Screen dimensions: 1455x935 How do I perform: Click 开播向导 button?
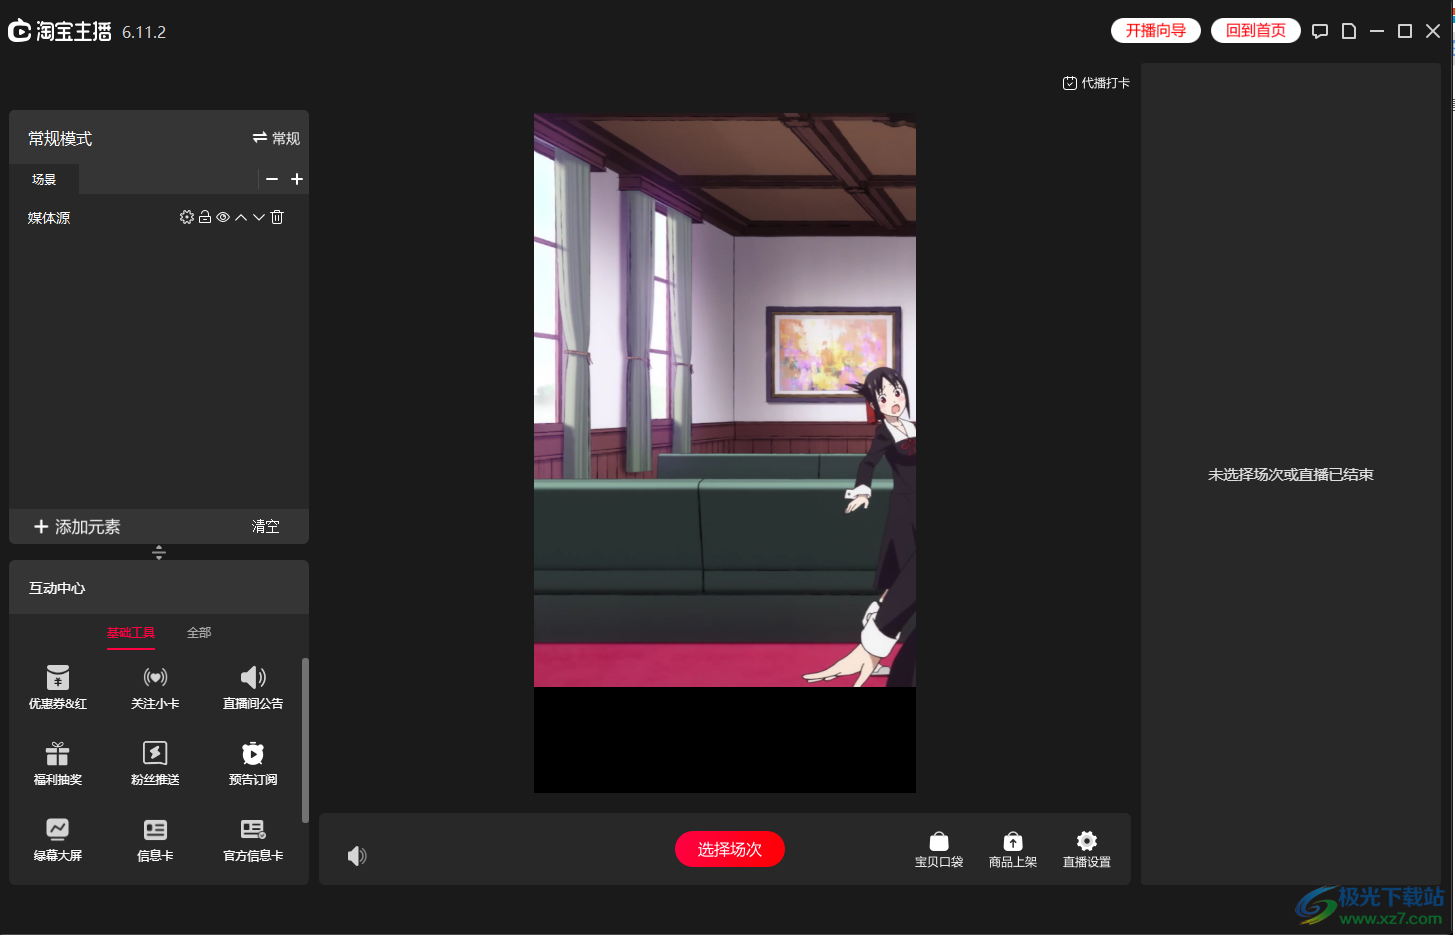point(1156,31)
